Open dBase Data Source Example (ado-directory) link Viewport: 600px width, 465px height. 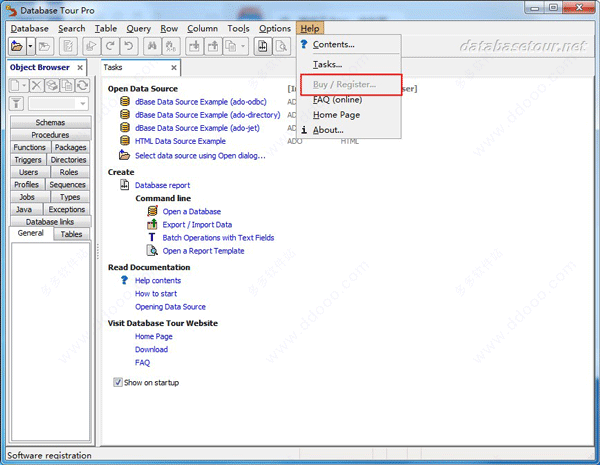(207, 115)
